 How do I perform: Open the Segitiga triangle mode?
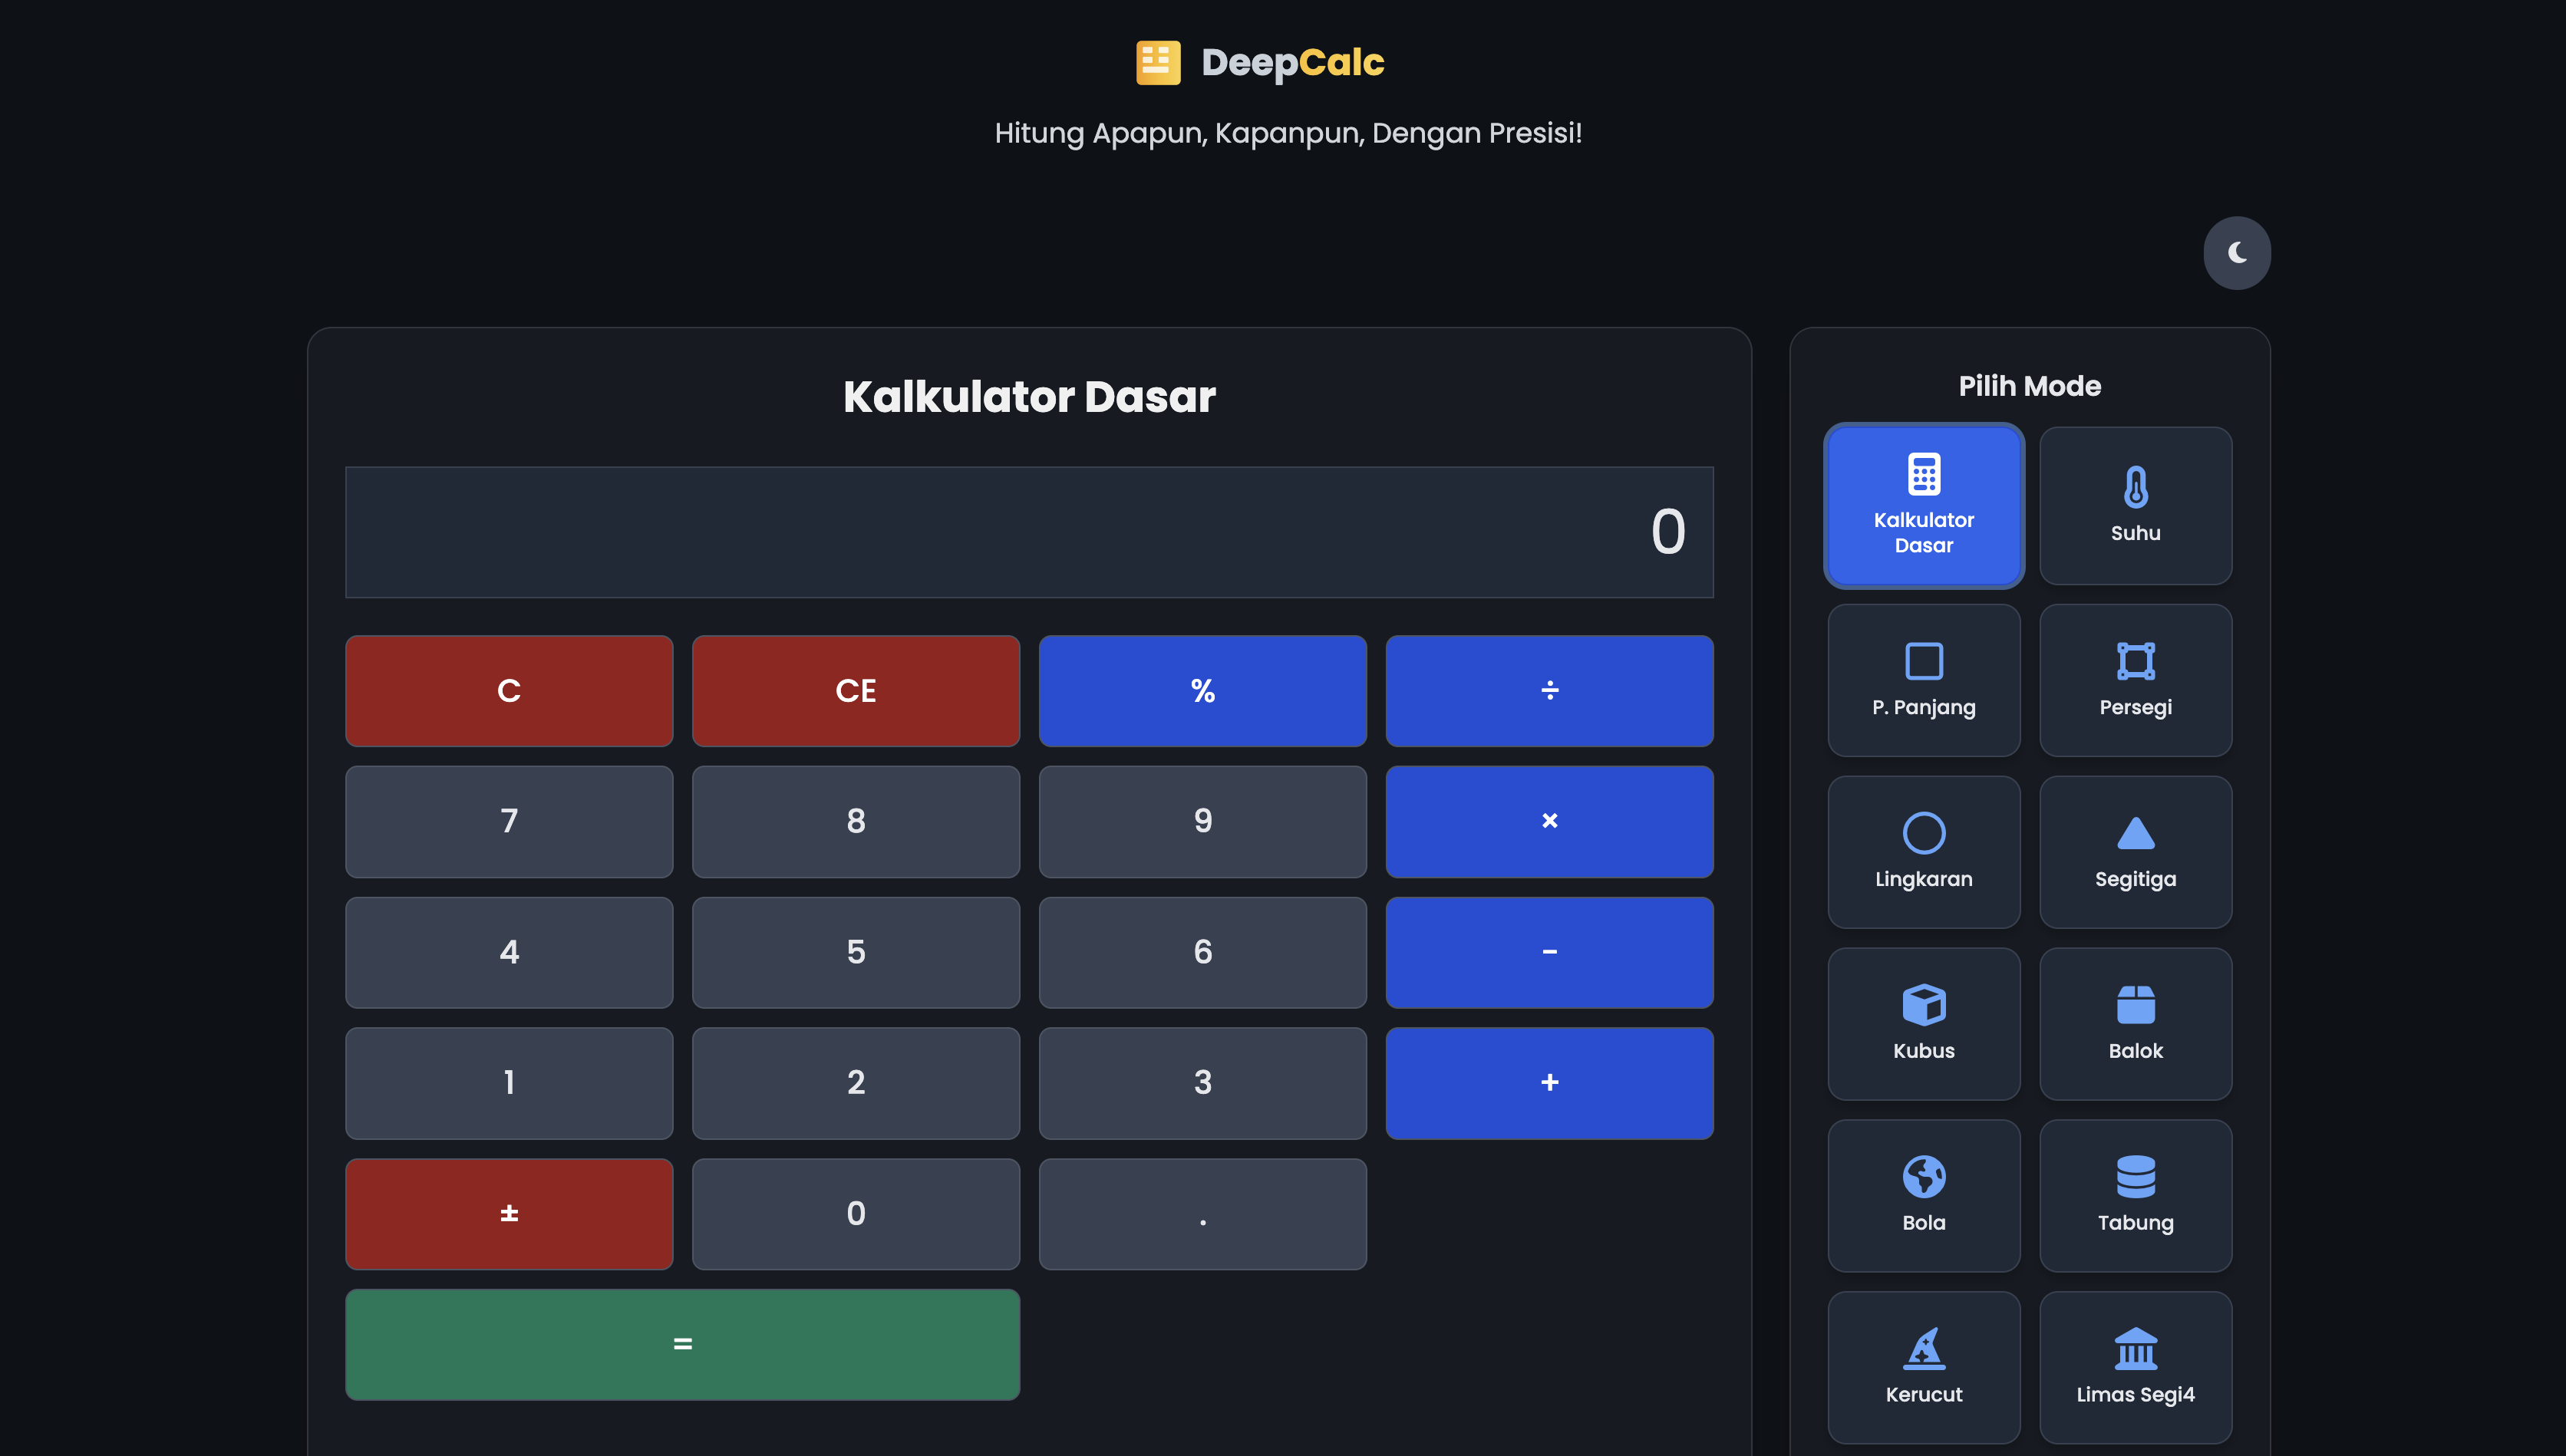coord(2135,852)
